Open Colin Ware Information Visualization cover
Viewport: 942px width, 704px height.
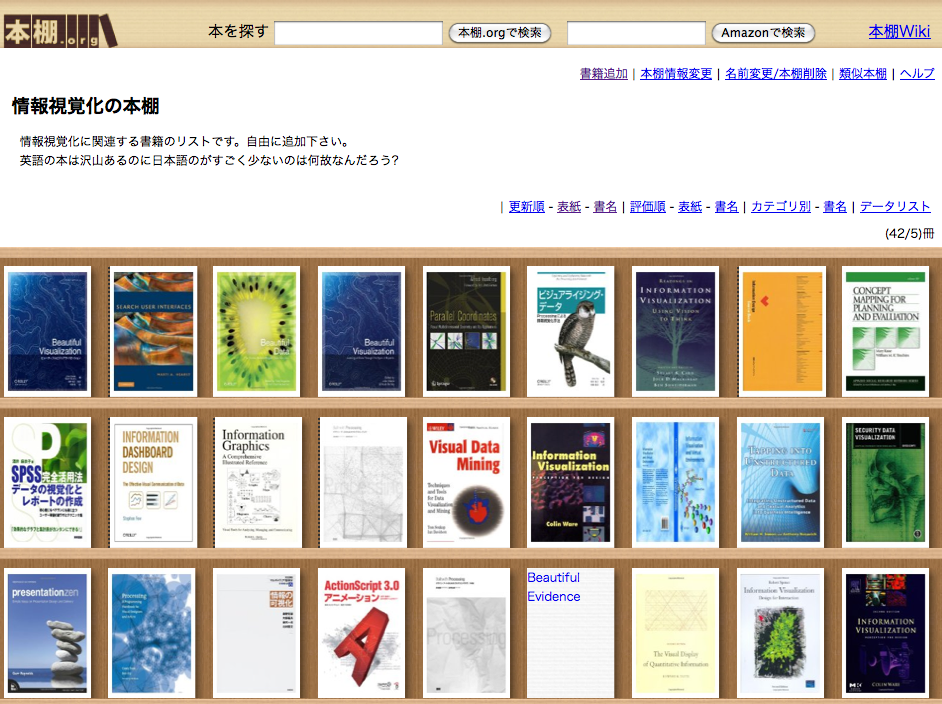click(570, 482)
